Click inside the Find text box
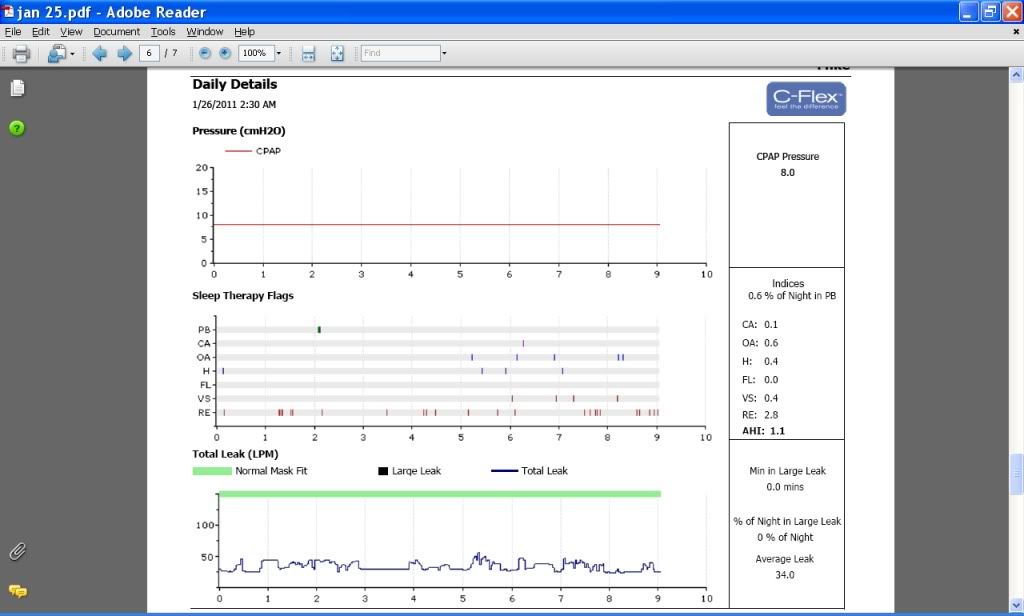The height and width of the screenshot is (616, 1024). tap(399, 53)
